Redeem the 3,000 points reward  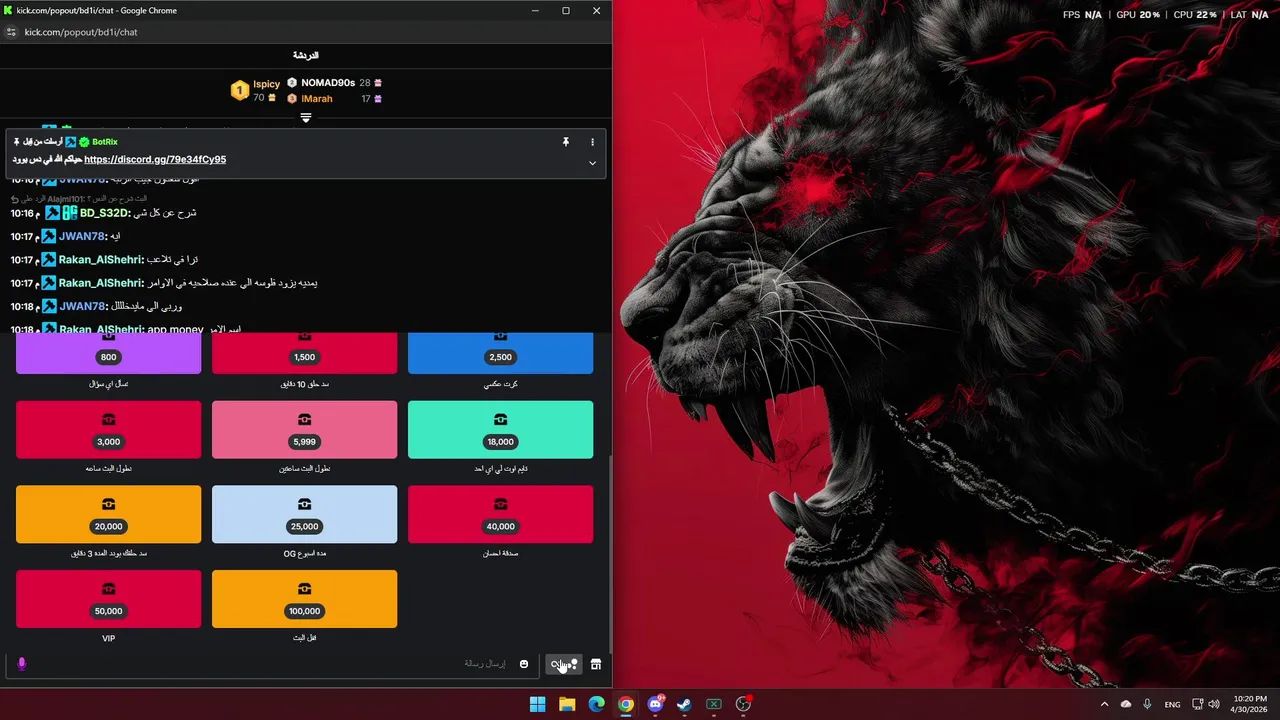[109, 430]
